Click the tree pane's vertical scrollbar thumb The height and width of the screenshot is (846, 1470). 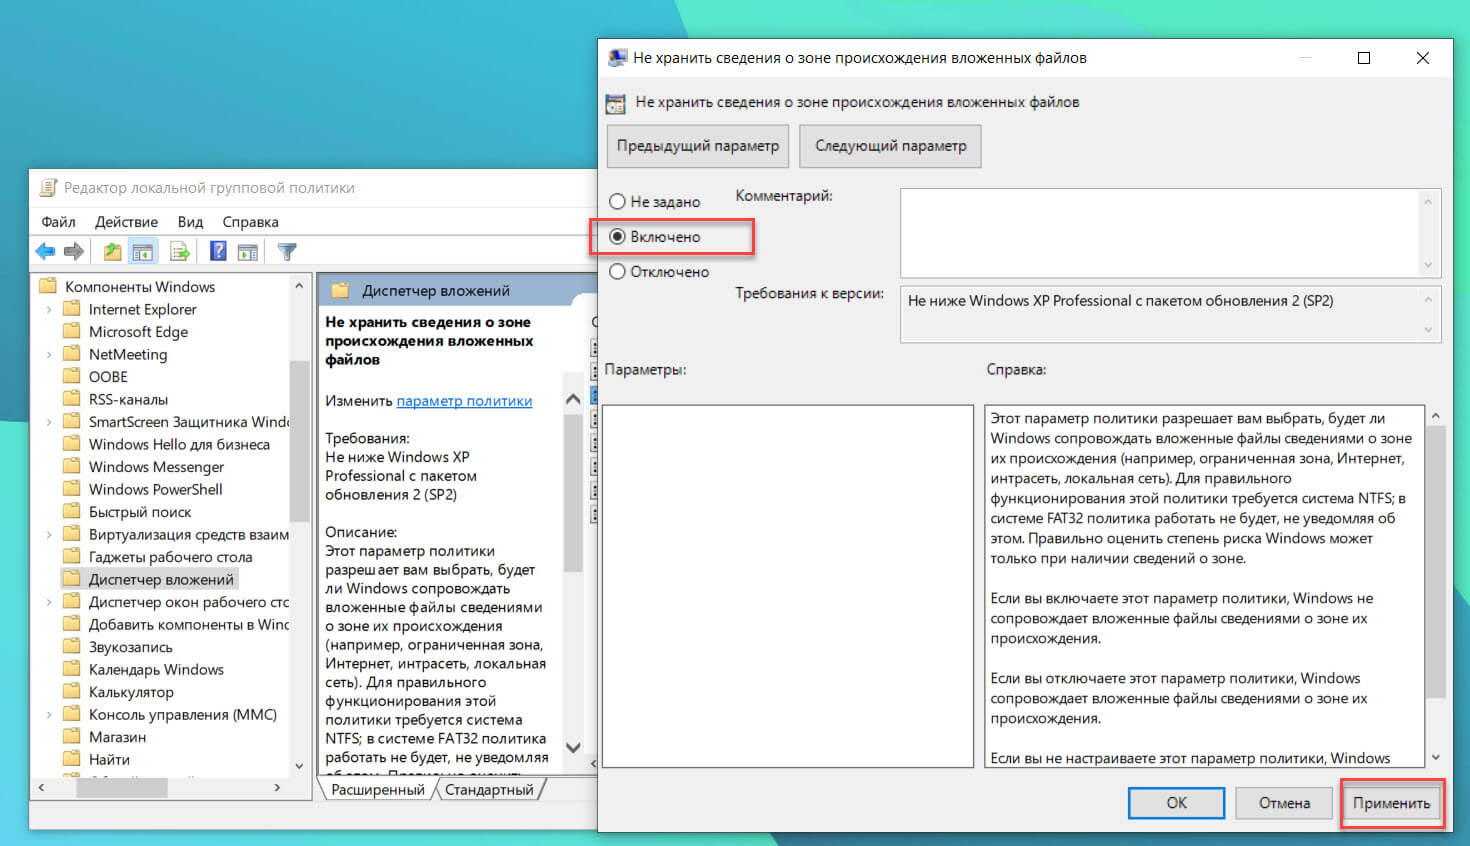(x=299, y=440)
